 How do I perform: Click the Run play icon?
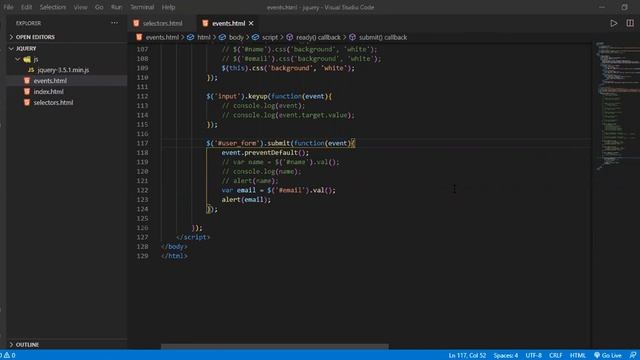click(613, 23)
